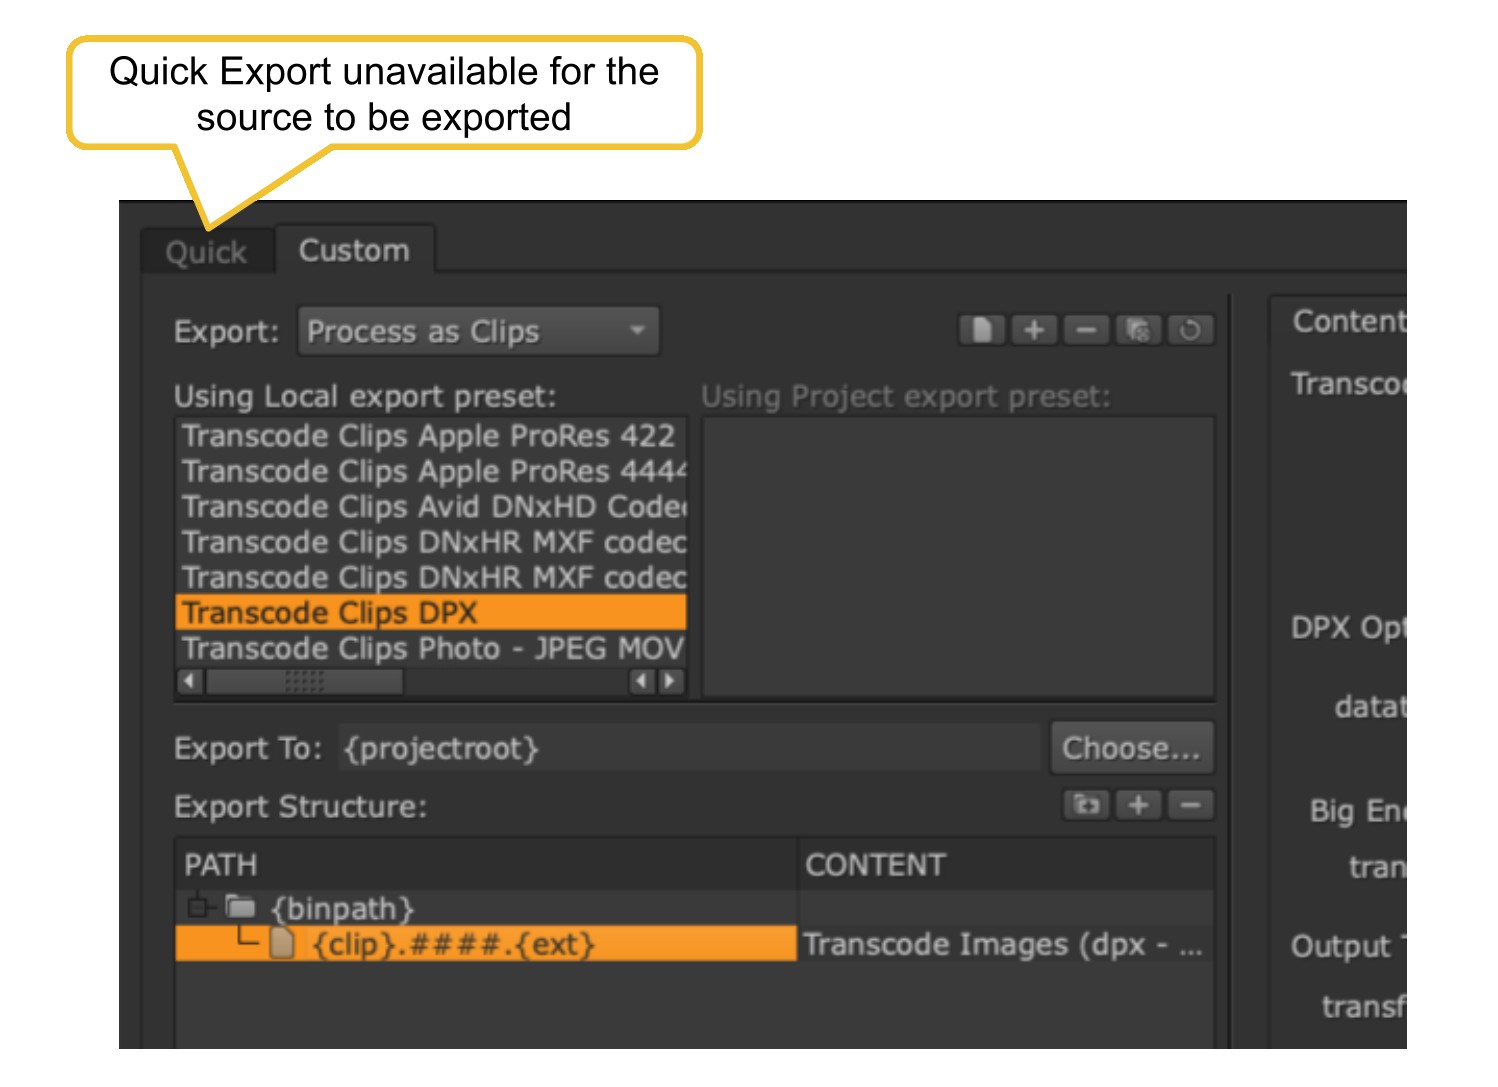Select the {clip}.####.{ext} tree item
The height and width of the screenshot is (1087, 1498).
[x=453, y=944]
